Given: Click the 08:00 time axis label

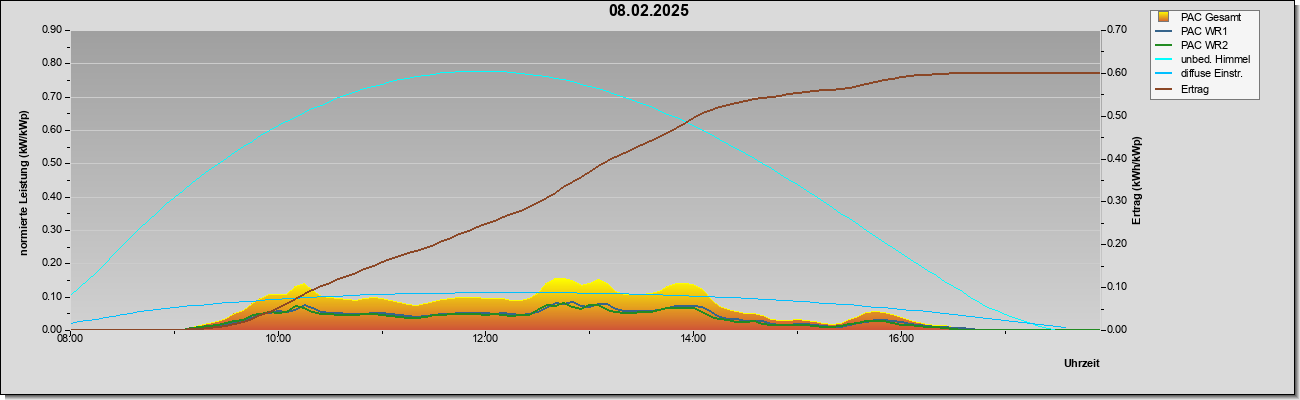Looking at the screenshot, I should click(x=70, y=339).
